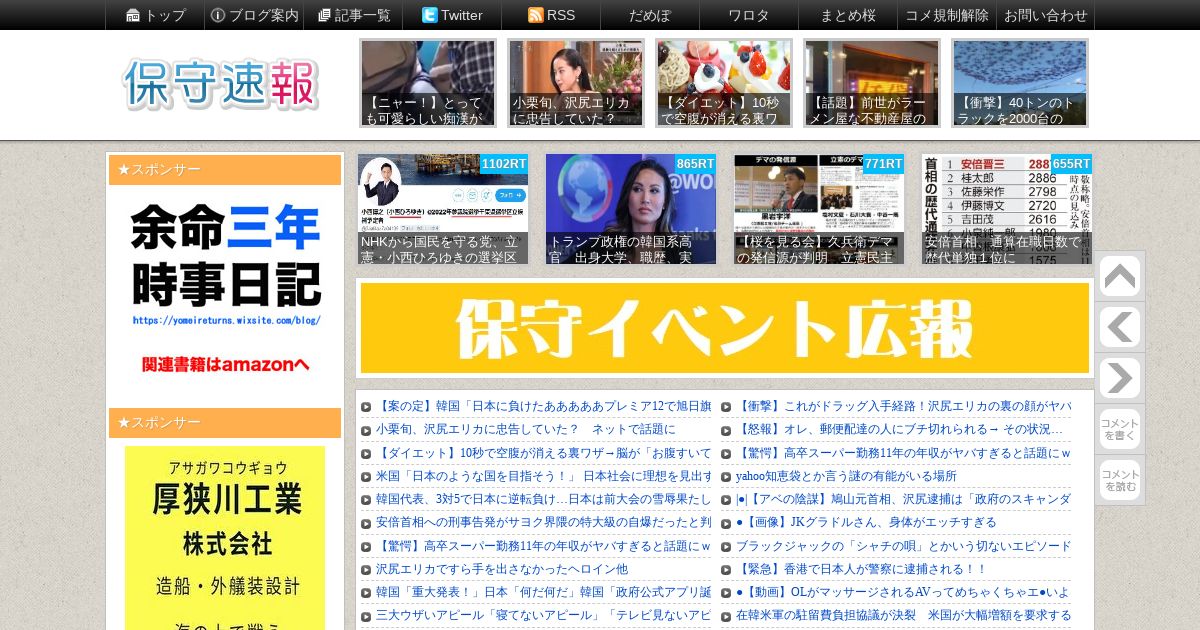Open 記事一覧 article list menu
The image size is (1200, 630).
(353, 15)
